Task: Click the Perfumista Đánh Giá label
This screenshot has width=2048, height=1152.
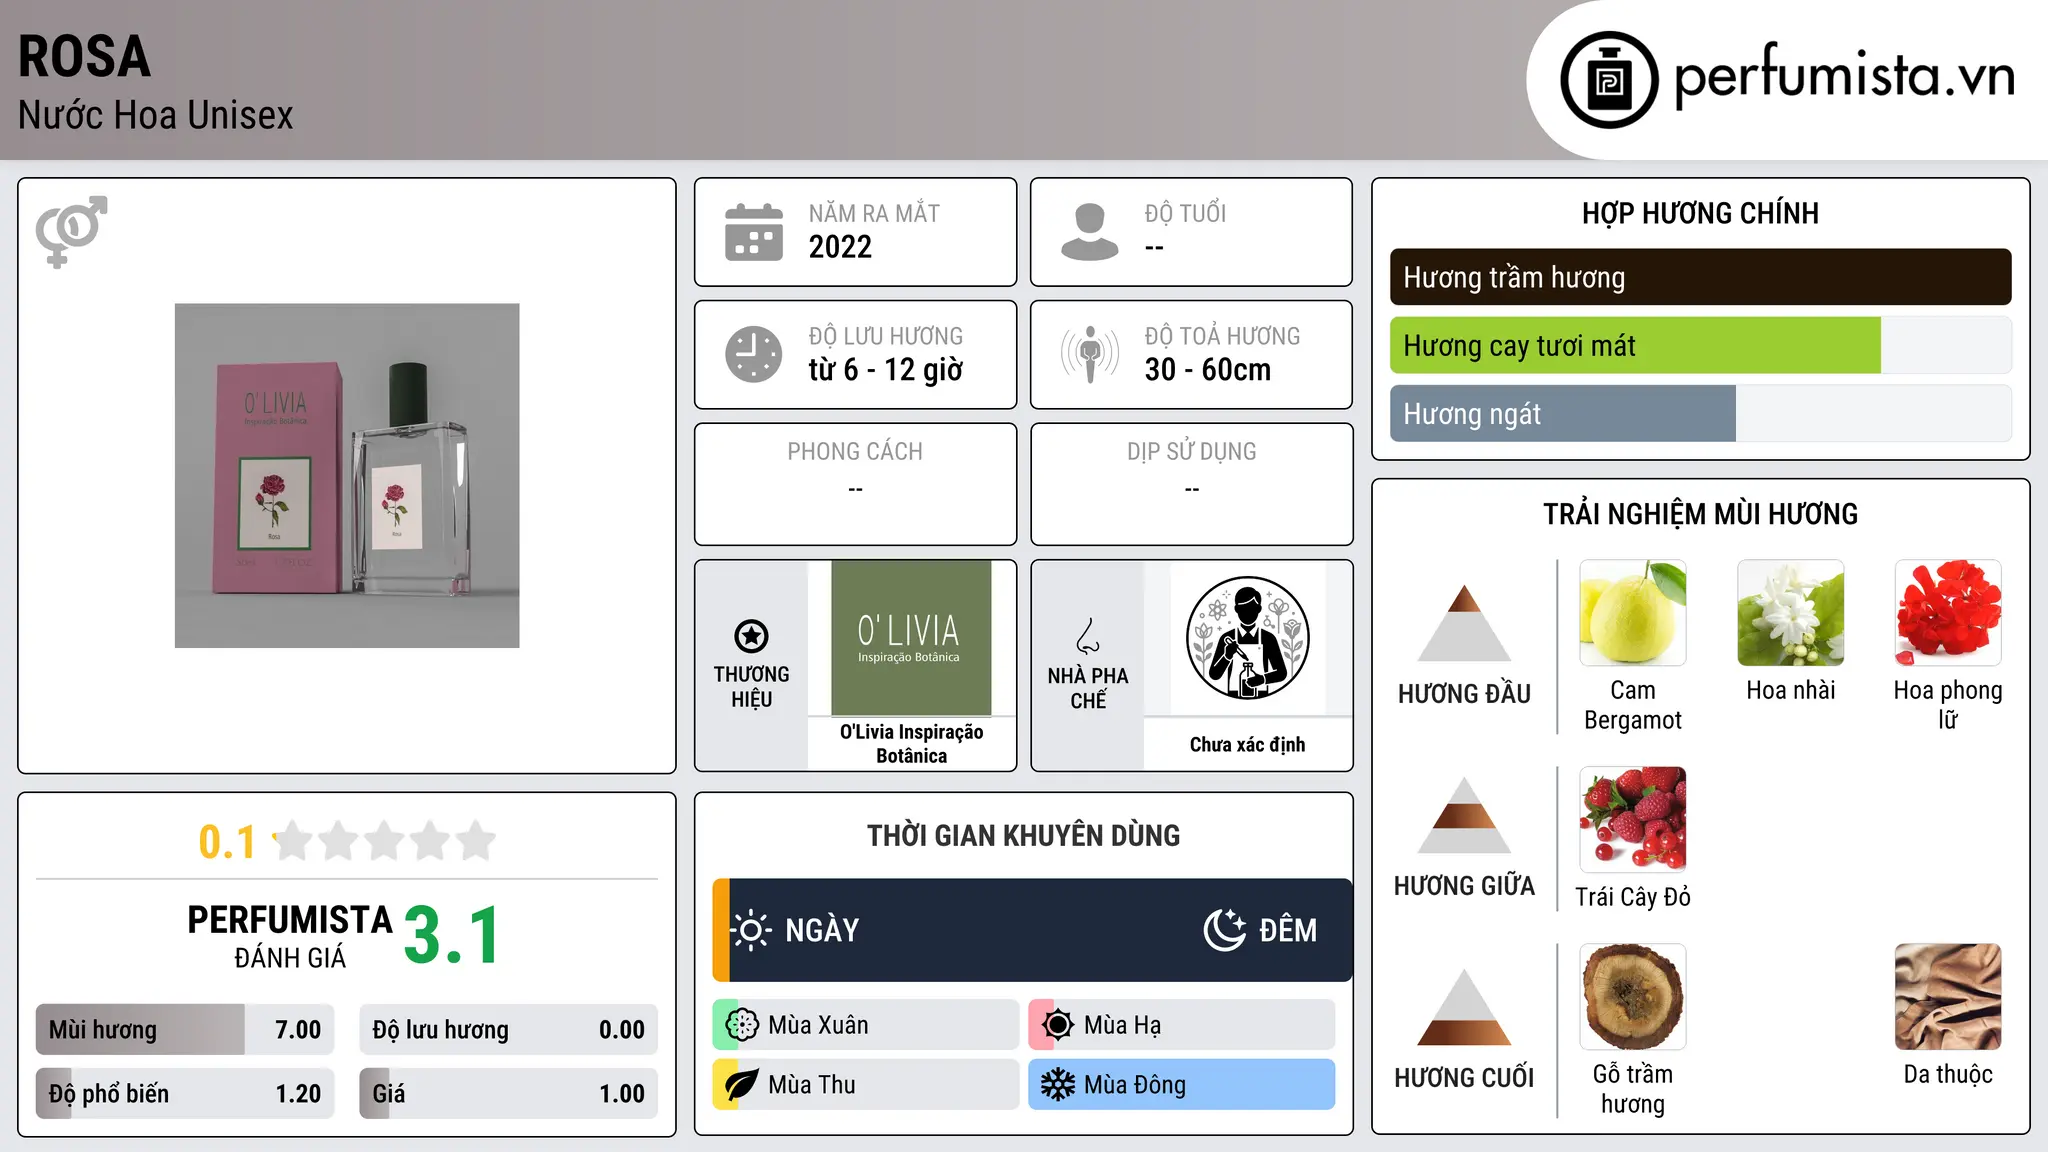Action: coord(290,937)
